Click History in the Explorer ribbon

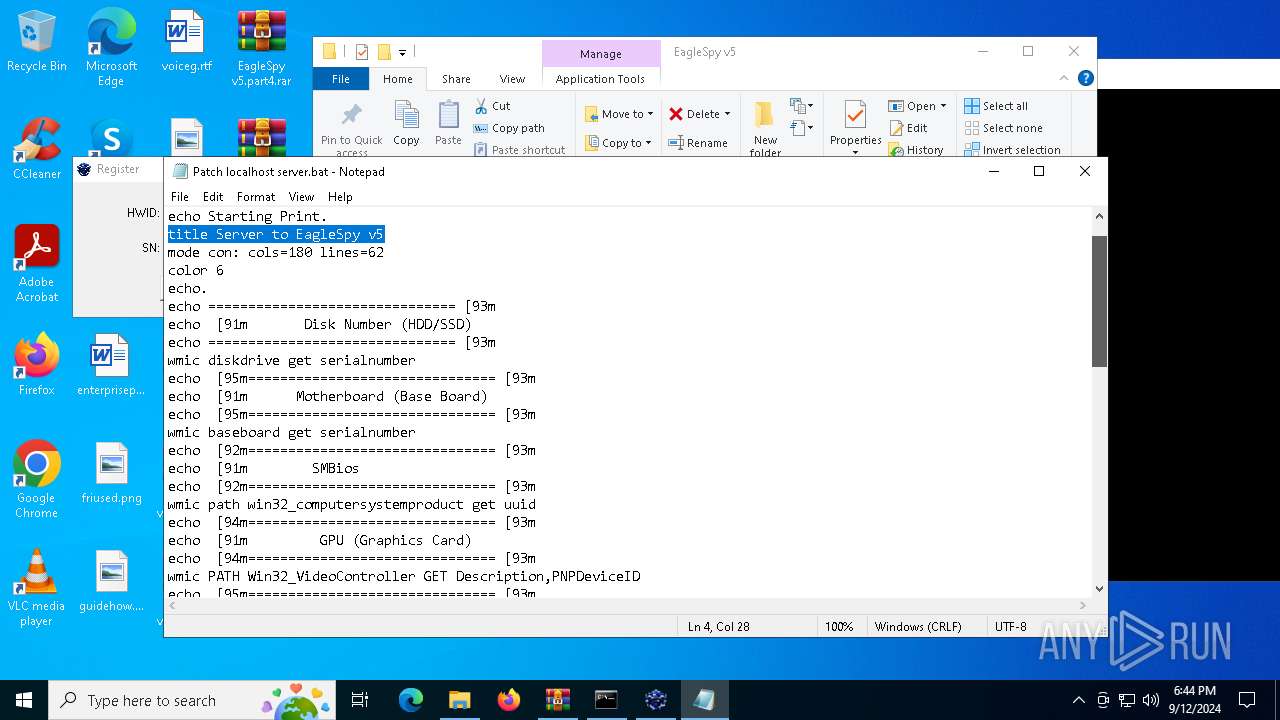[916, 150]
